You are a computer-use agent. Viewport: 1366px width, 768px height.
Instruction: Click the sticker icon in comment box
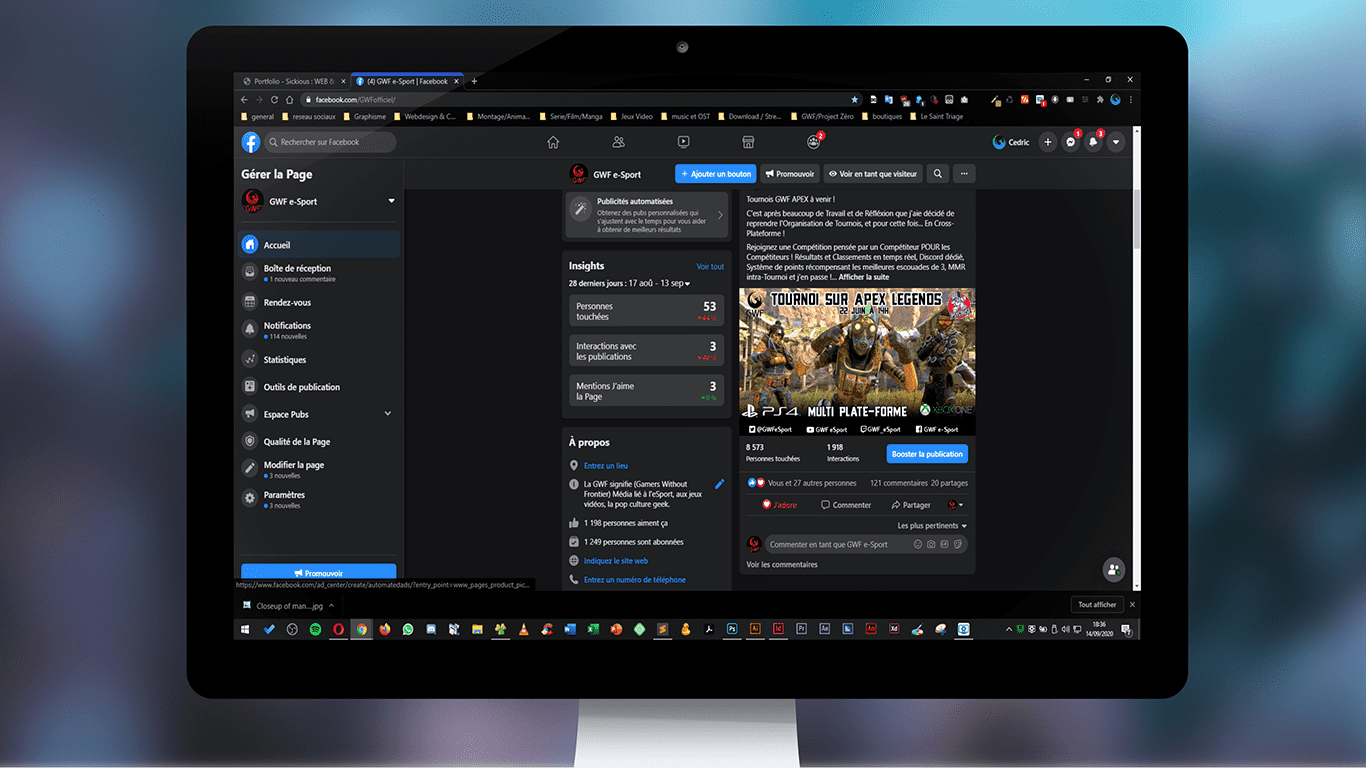click(957, 545)
